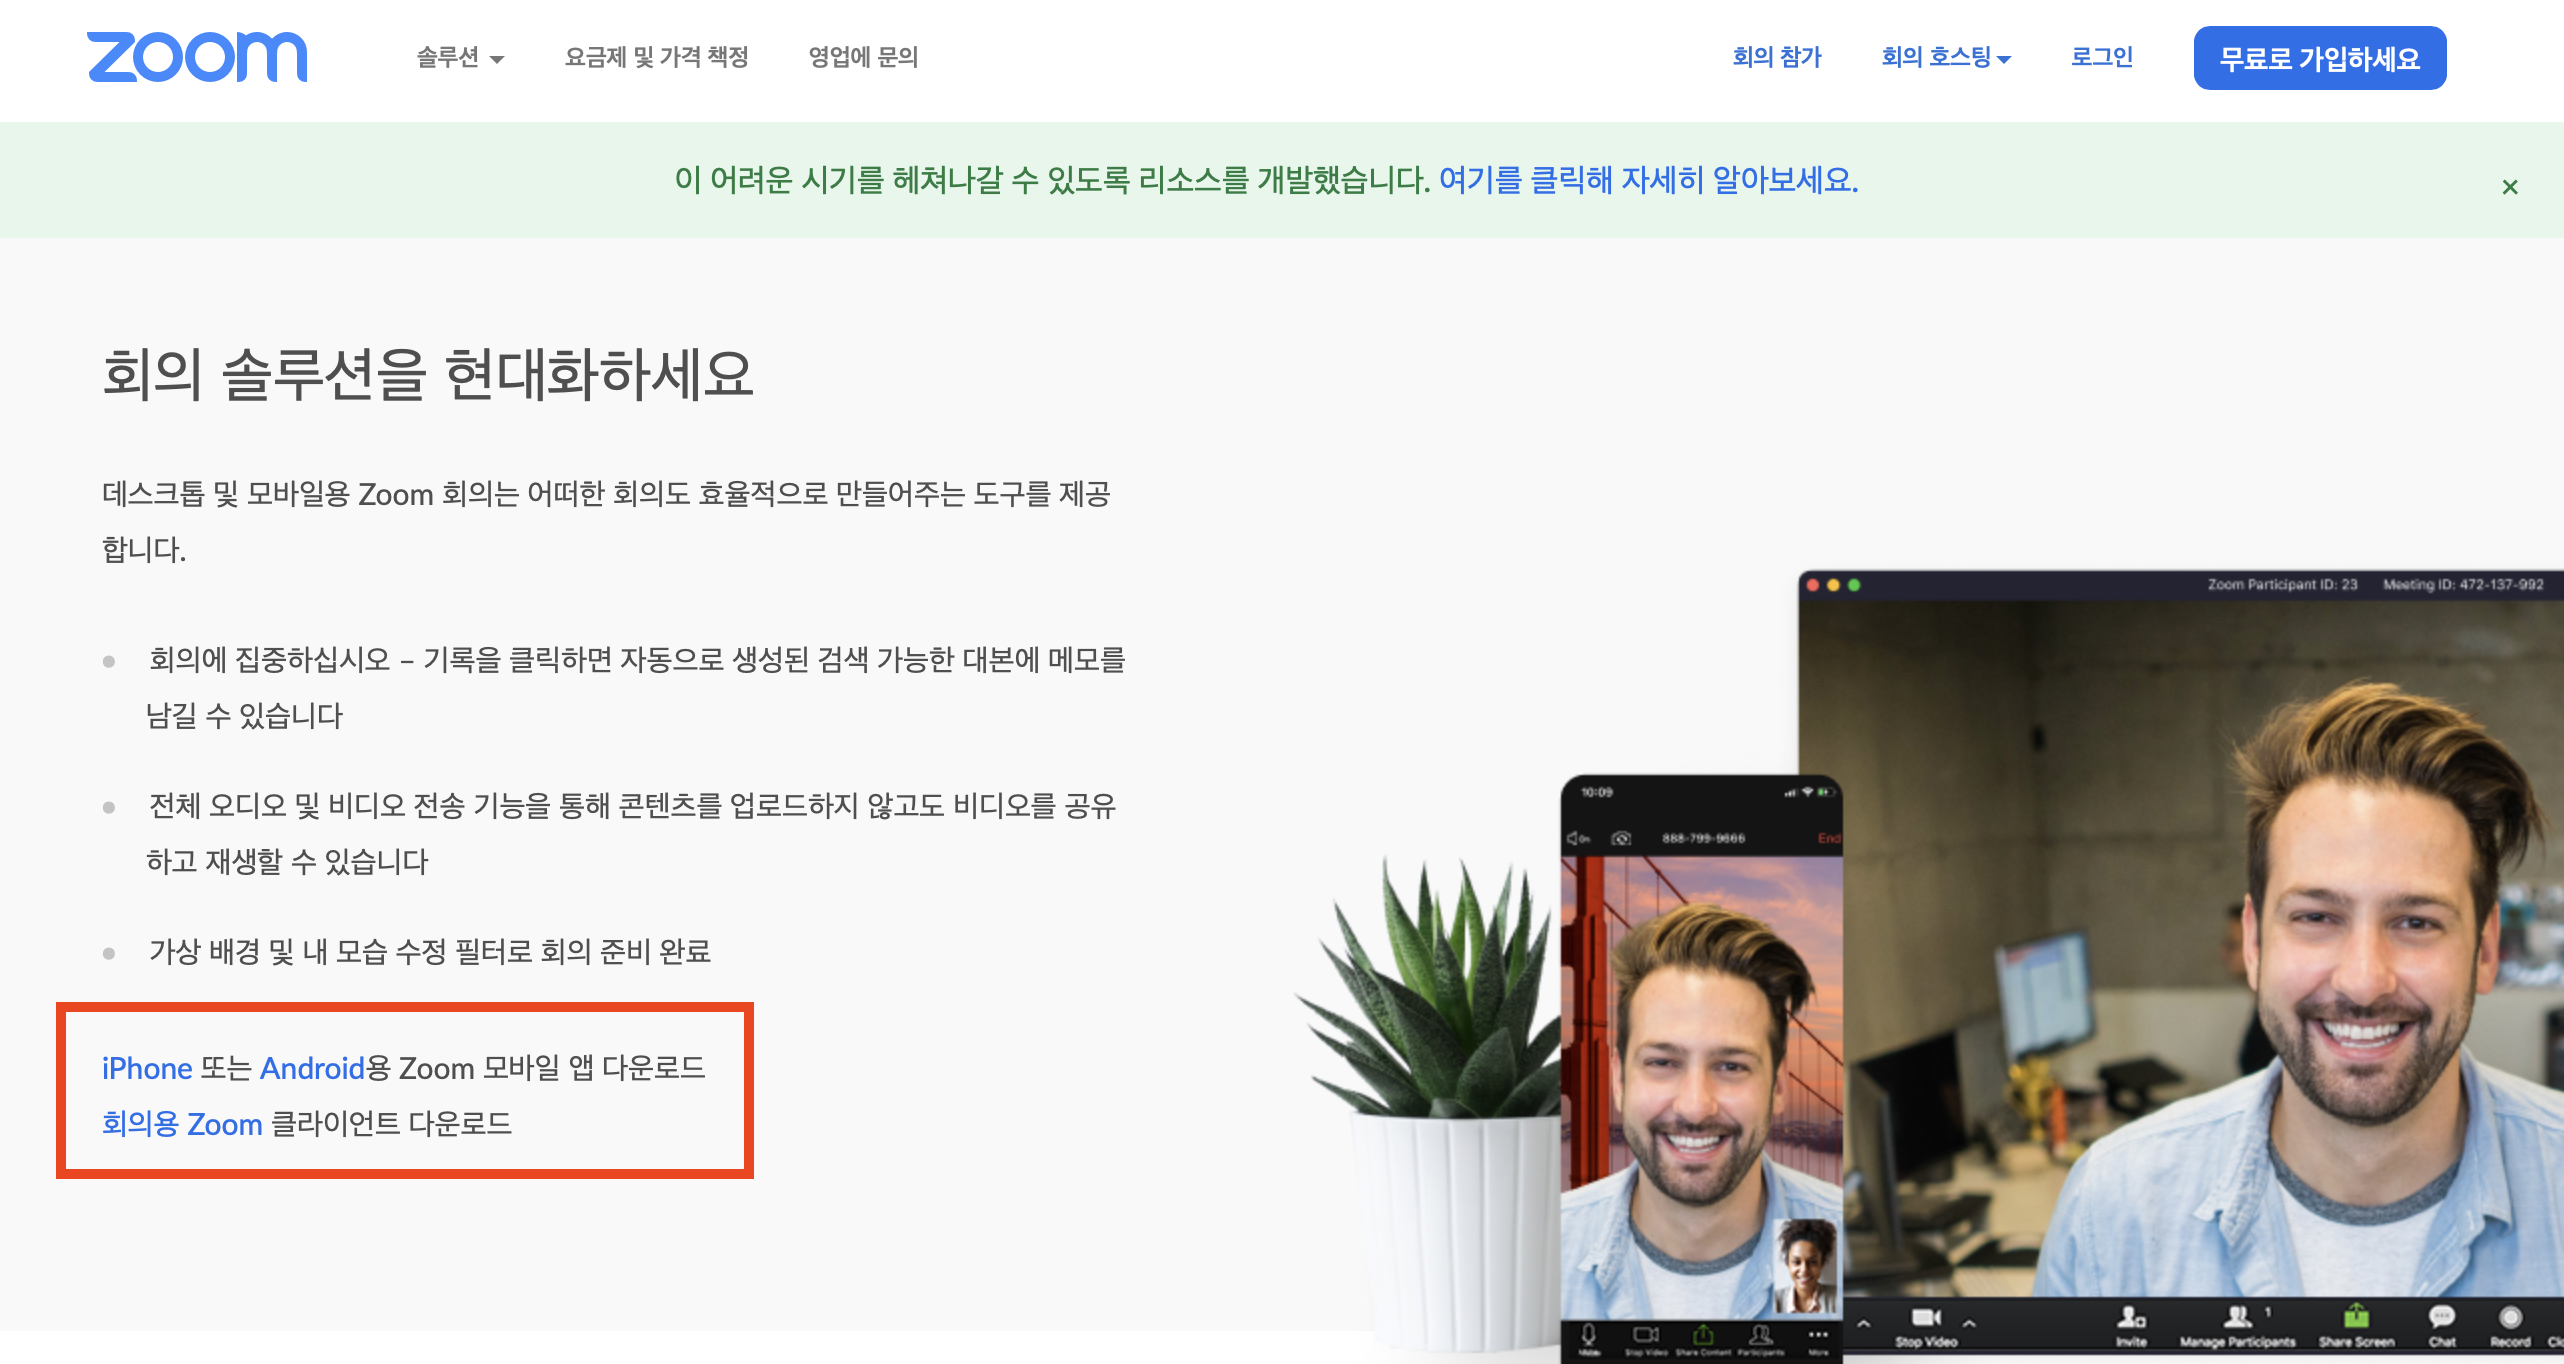
Task: Click Share Screen icon in desktop mockup
Action: point(2355,1318)
